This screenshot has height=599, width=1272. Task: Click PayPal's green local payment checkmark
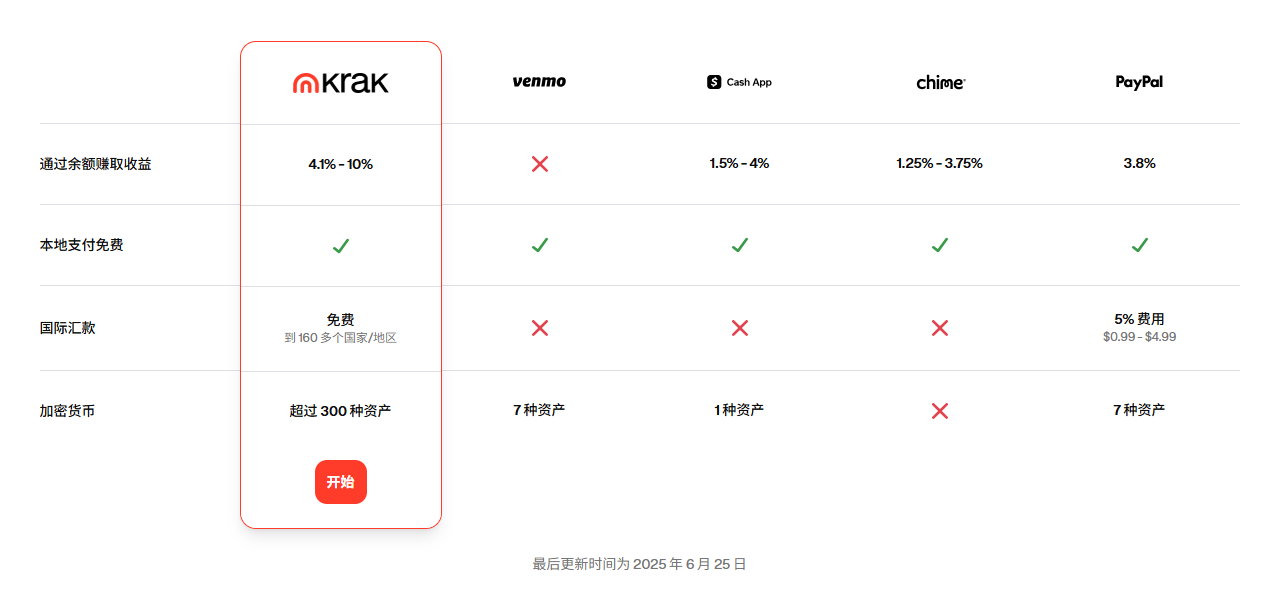pyautogui.click(x=1139, y=245)
